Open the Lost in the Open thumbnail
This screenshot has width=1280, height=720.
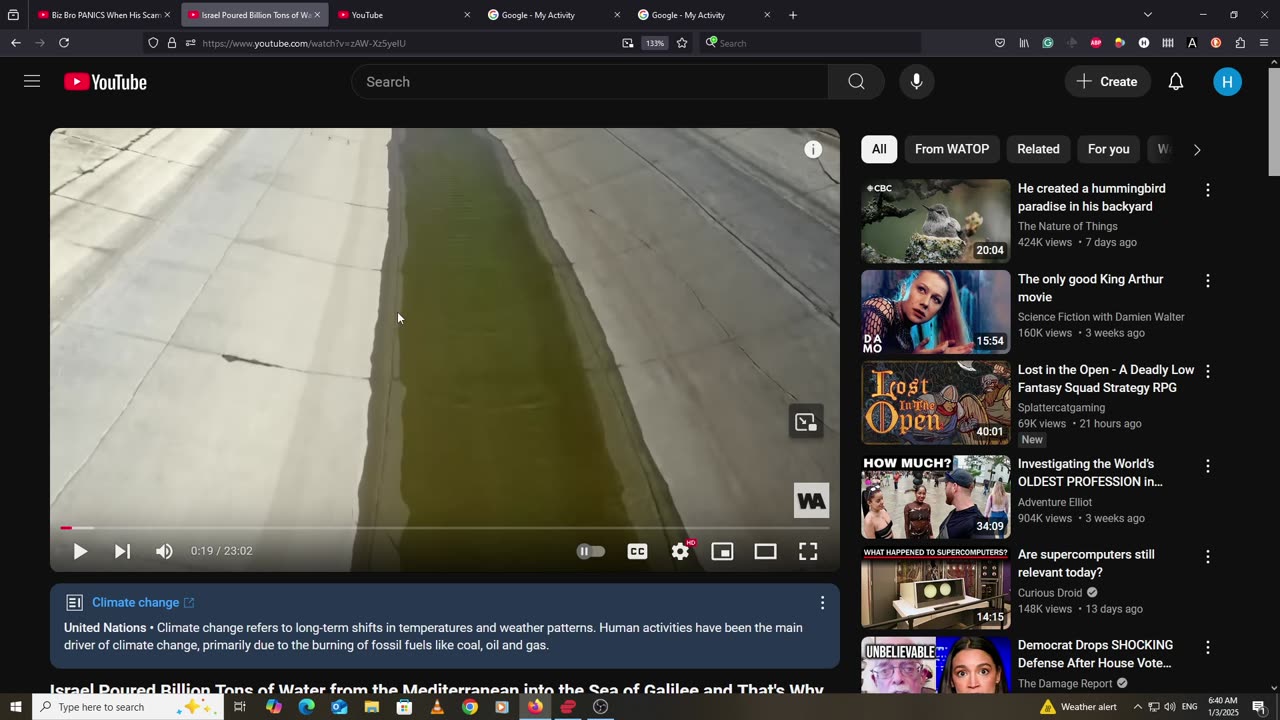point(936,403)
